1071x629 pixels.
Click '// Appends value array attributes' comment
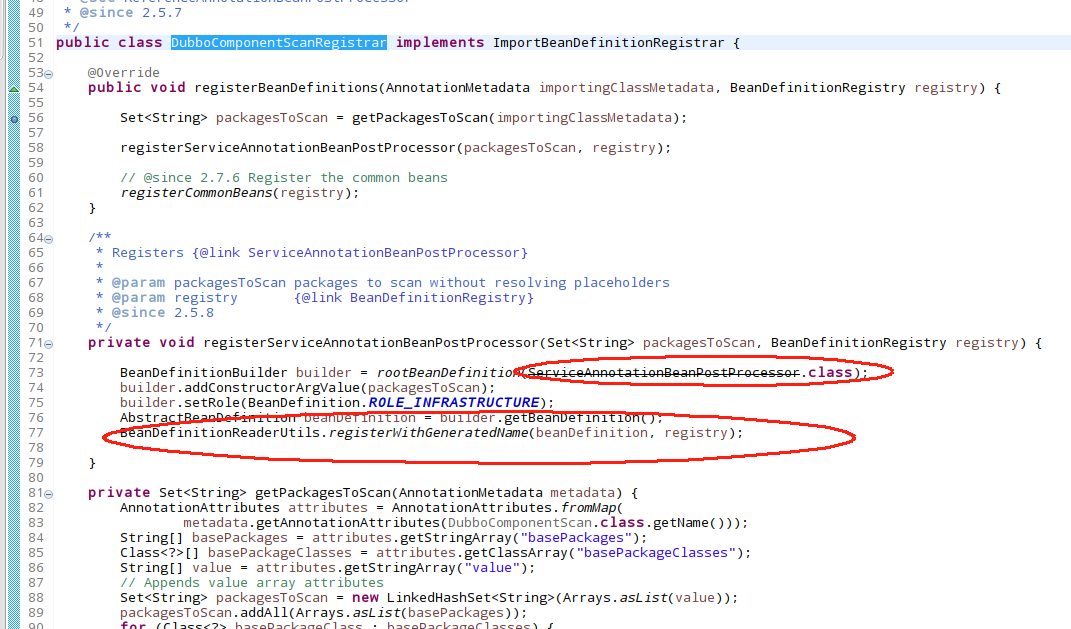tap(252, 583)
